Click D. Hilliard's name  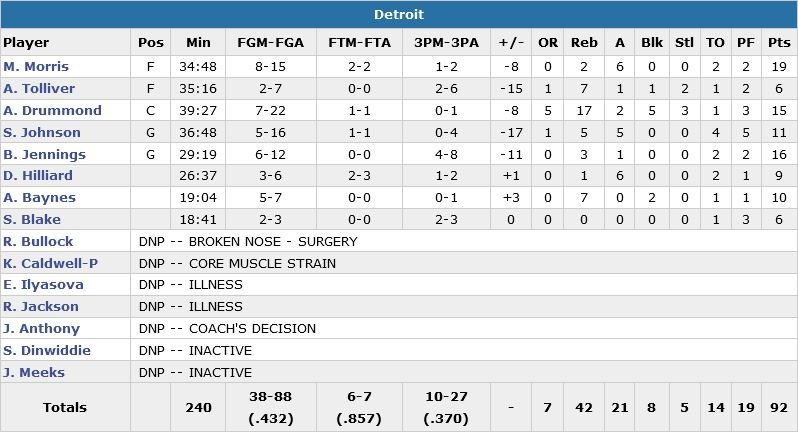38,176
